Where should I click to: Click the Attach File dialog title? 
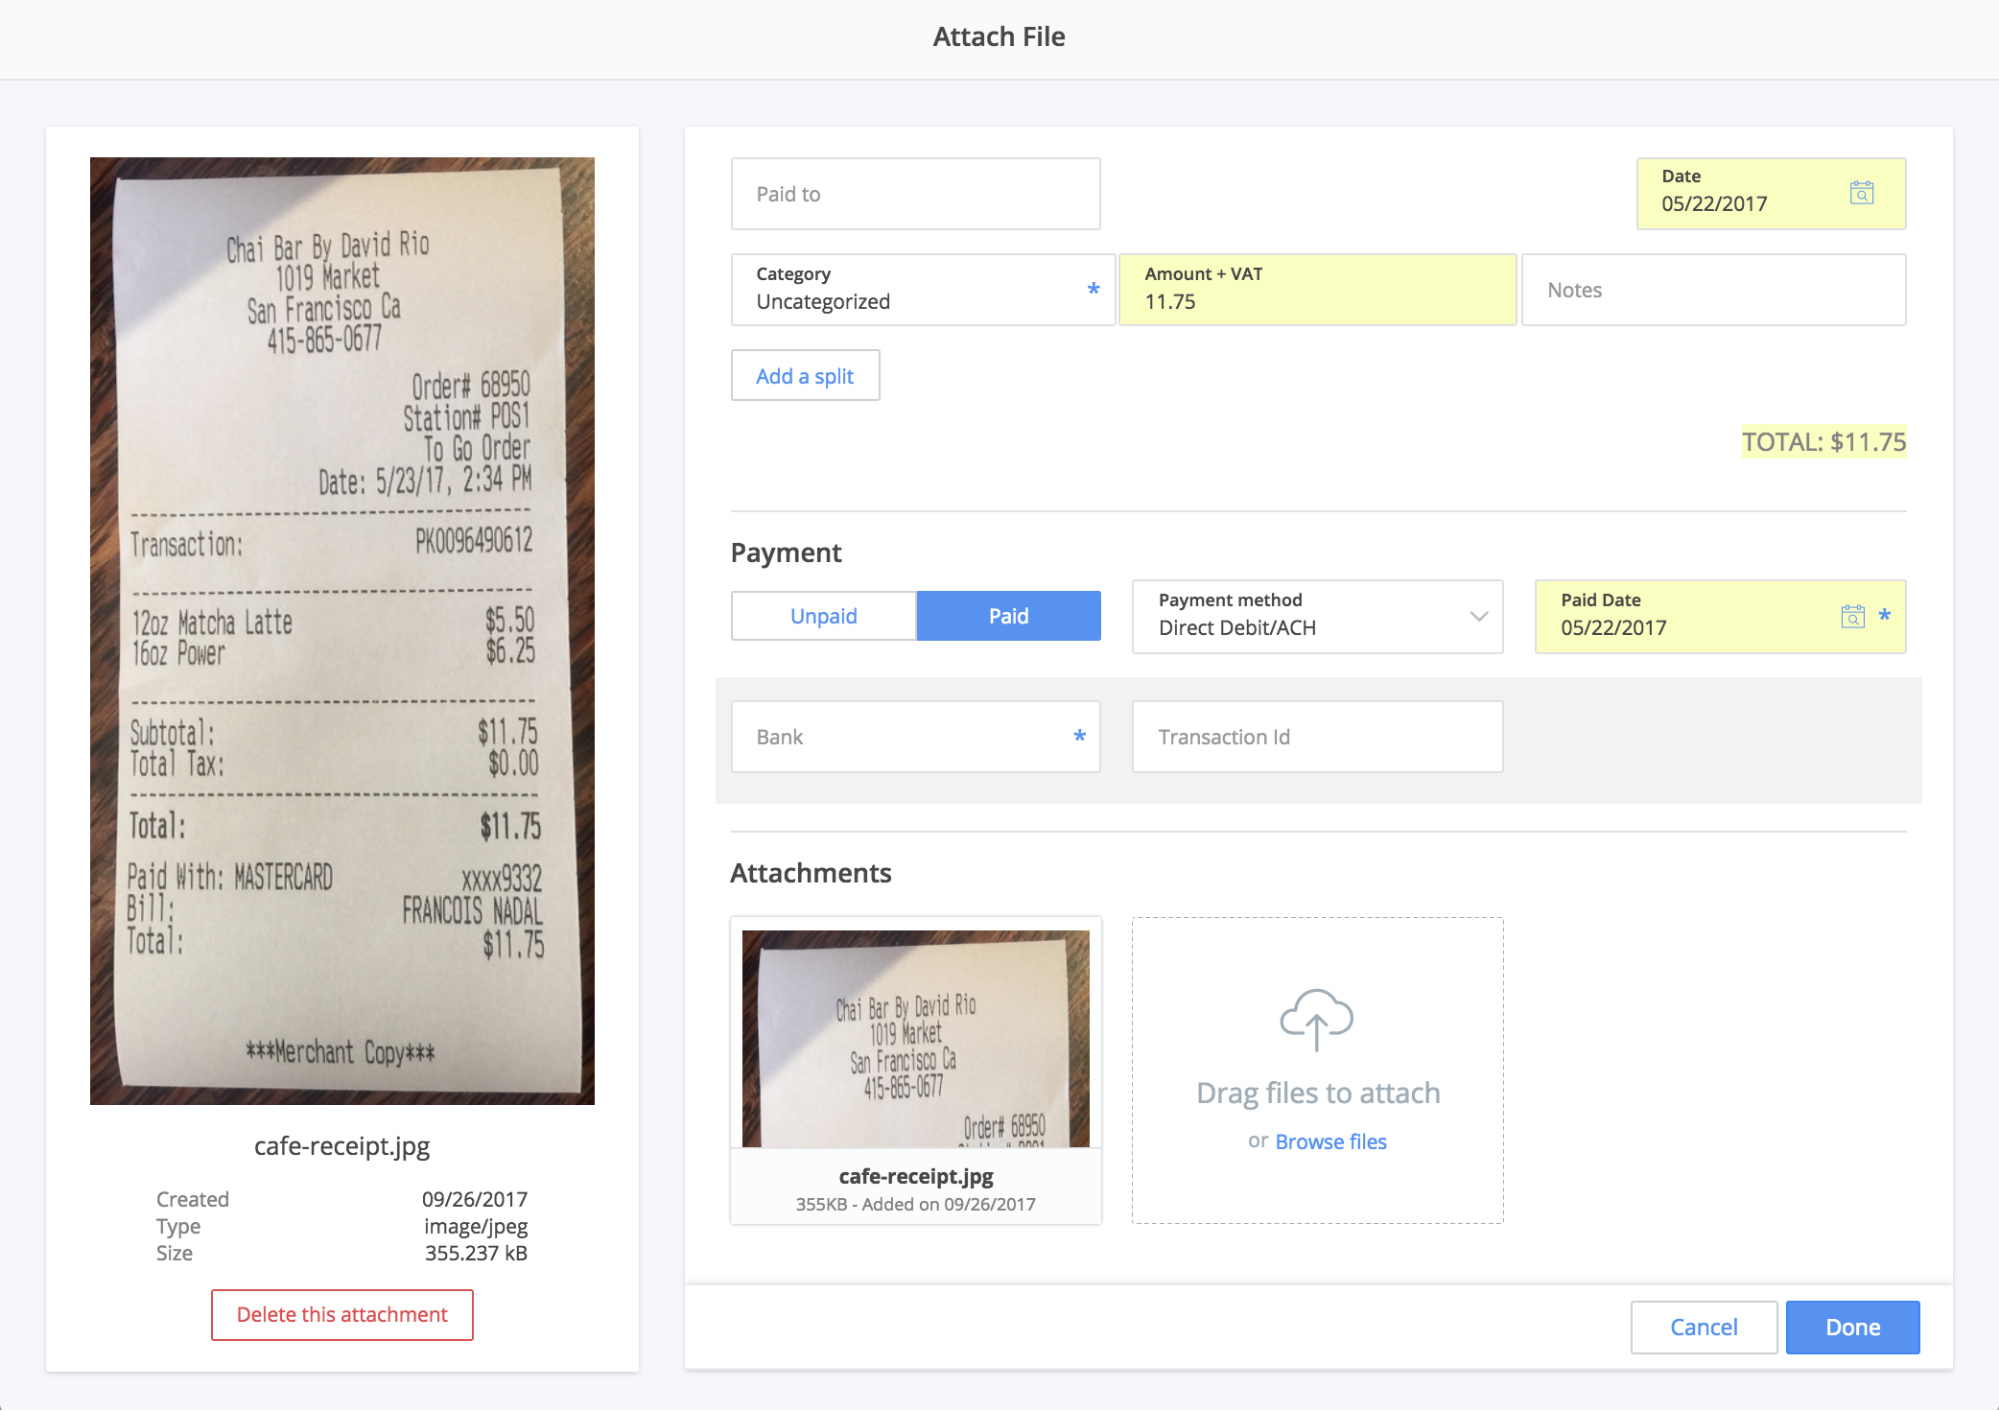point(999,37)
